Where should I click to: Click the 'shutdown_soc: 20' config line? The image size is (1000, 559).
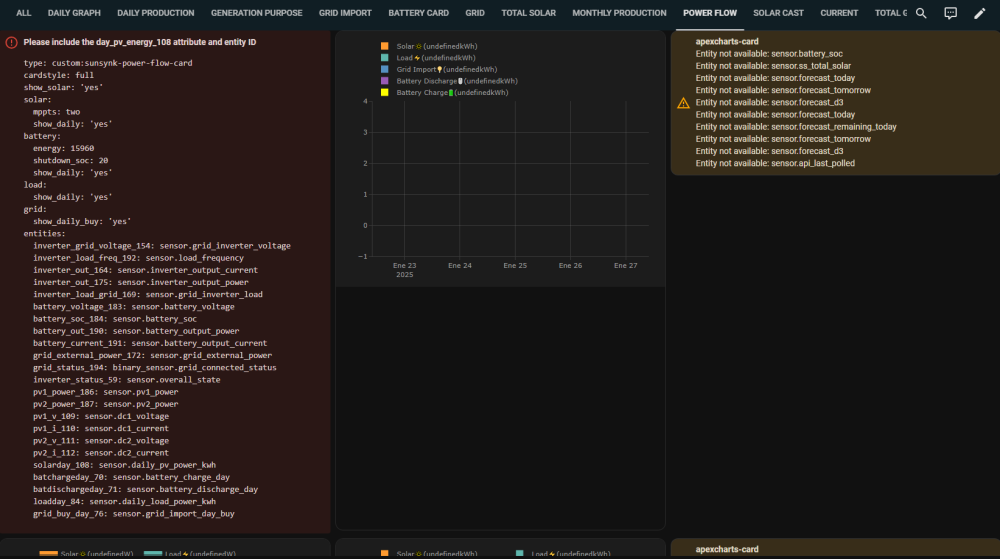point(71,161)
